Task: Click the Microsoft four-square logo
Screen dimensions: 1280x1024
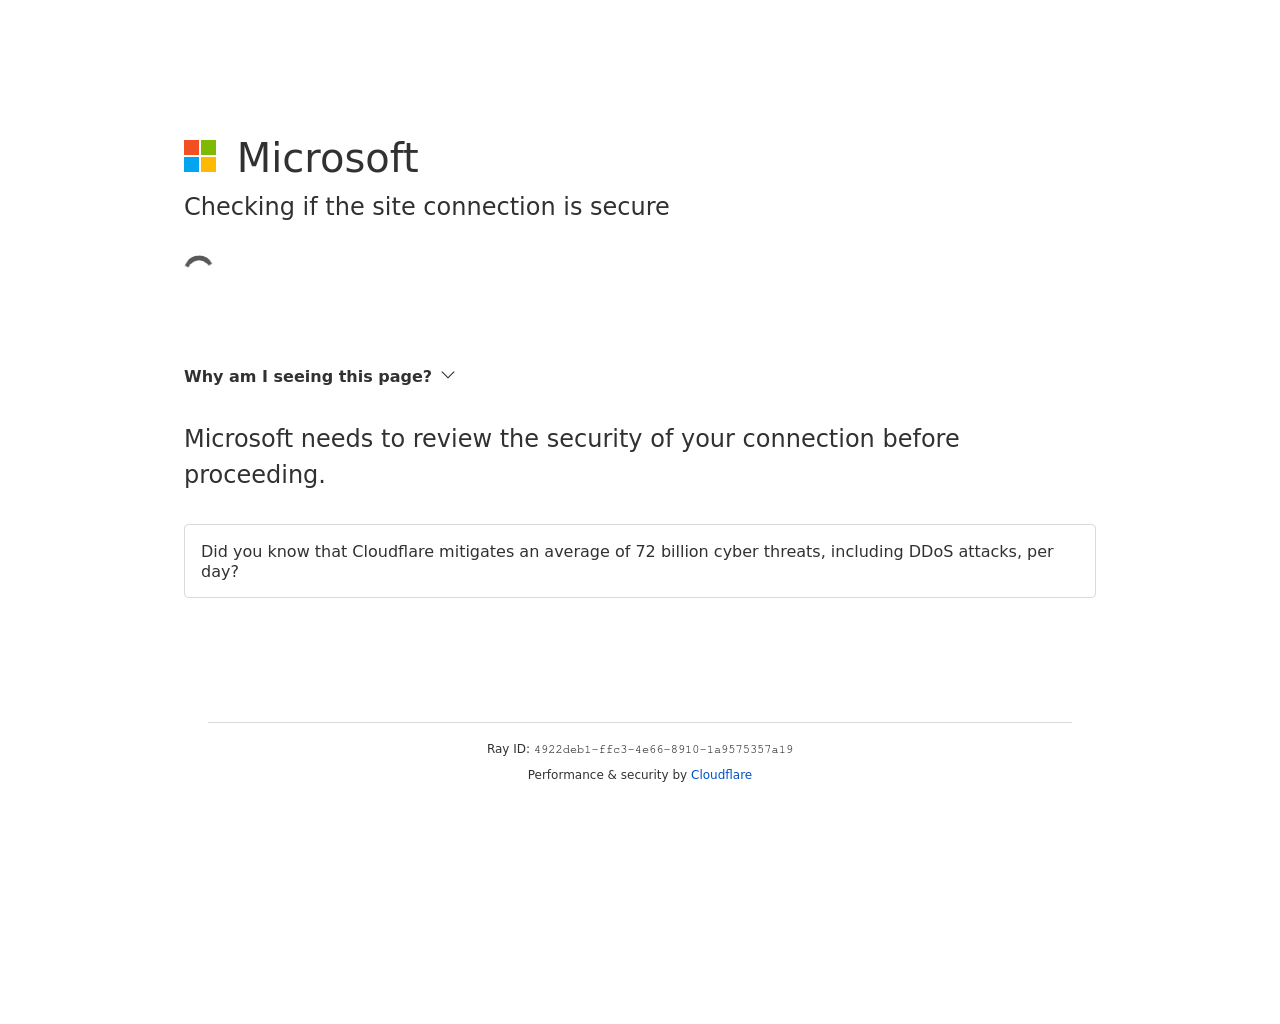Action: tap(200, 156)
